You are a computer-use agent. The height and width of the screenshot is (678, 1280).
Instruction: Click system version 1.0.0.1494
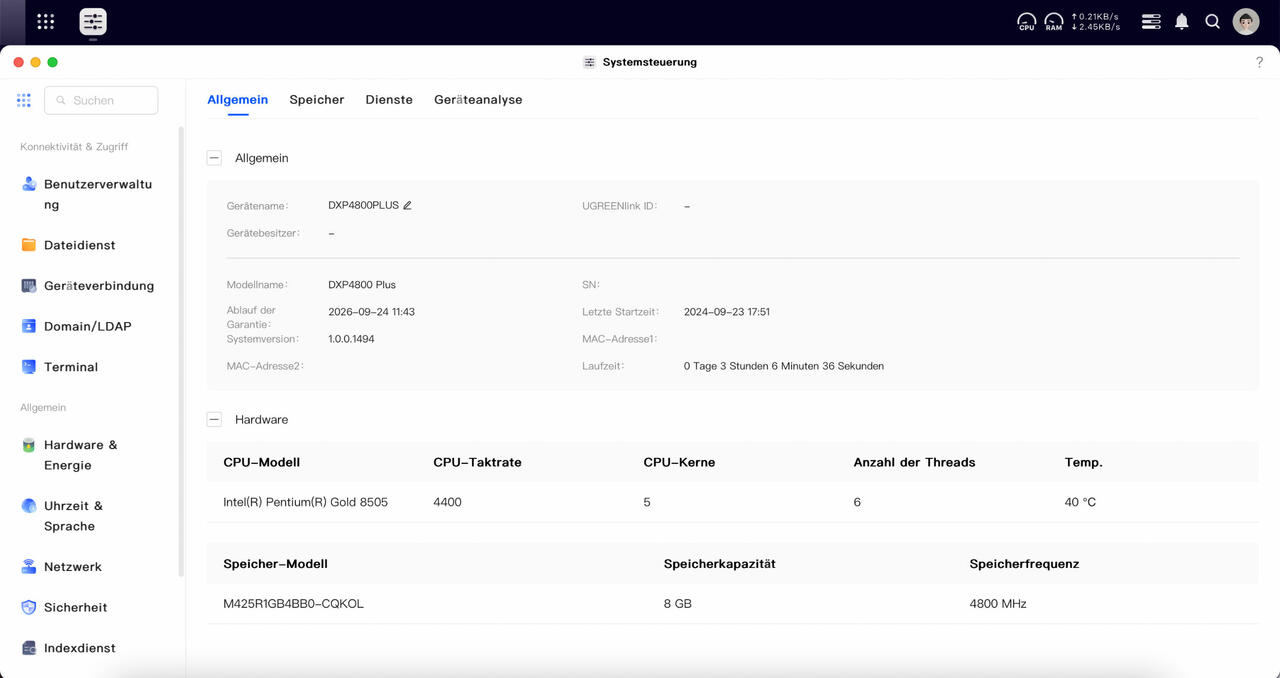pyautogui.click(x=351, y=339)
